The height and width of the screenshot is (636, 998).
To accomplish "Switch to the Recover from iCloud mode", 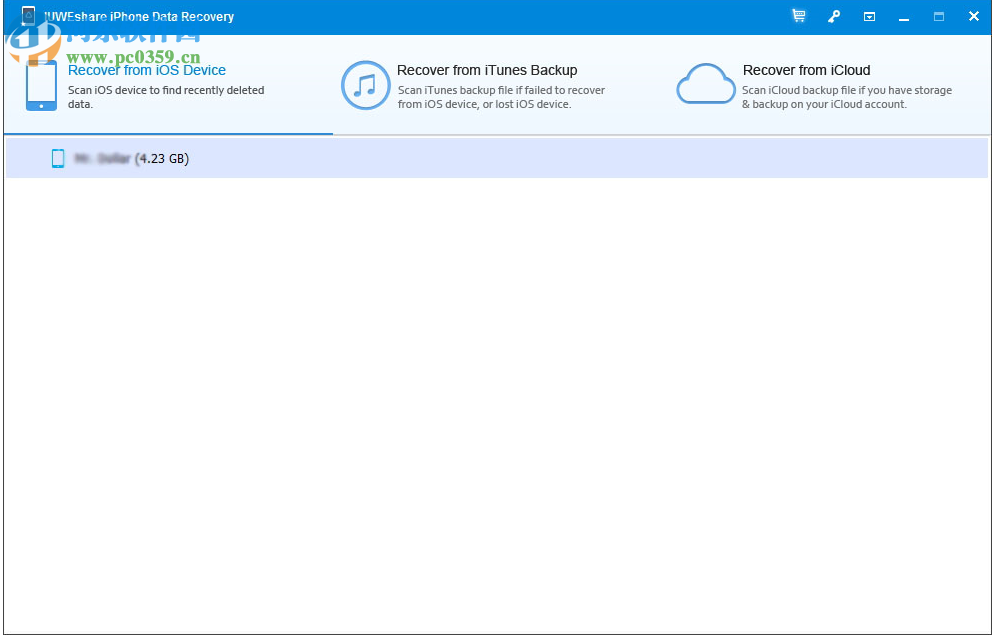I will pos(806,70).
